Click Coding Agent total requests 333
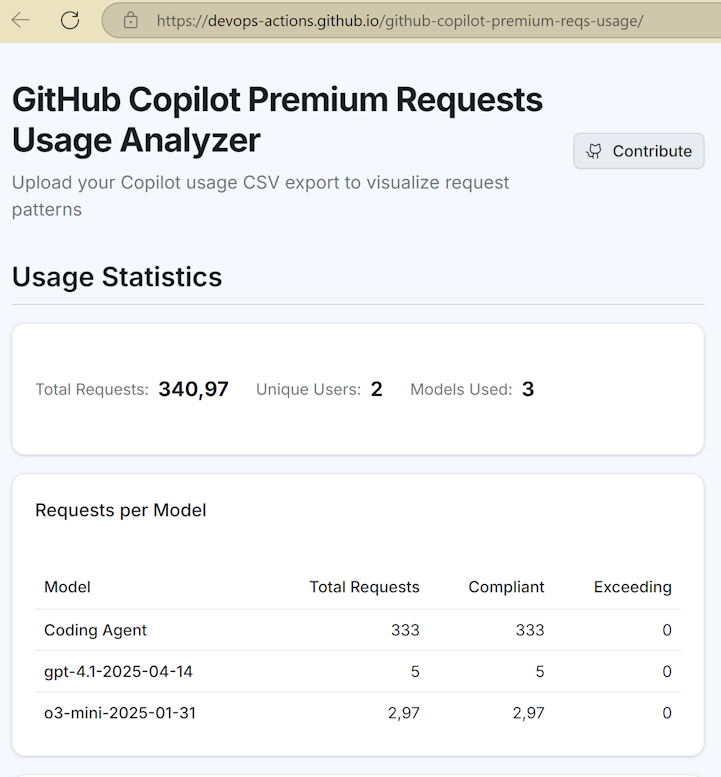 405,630
